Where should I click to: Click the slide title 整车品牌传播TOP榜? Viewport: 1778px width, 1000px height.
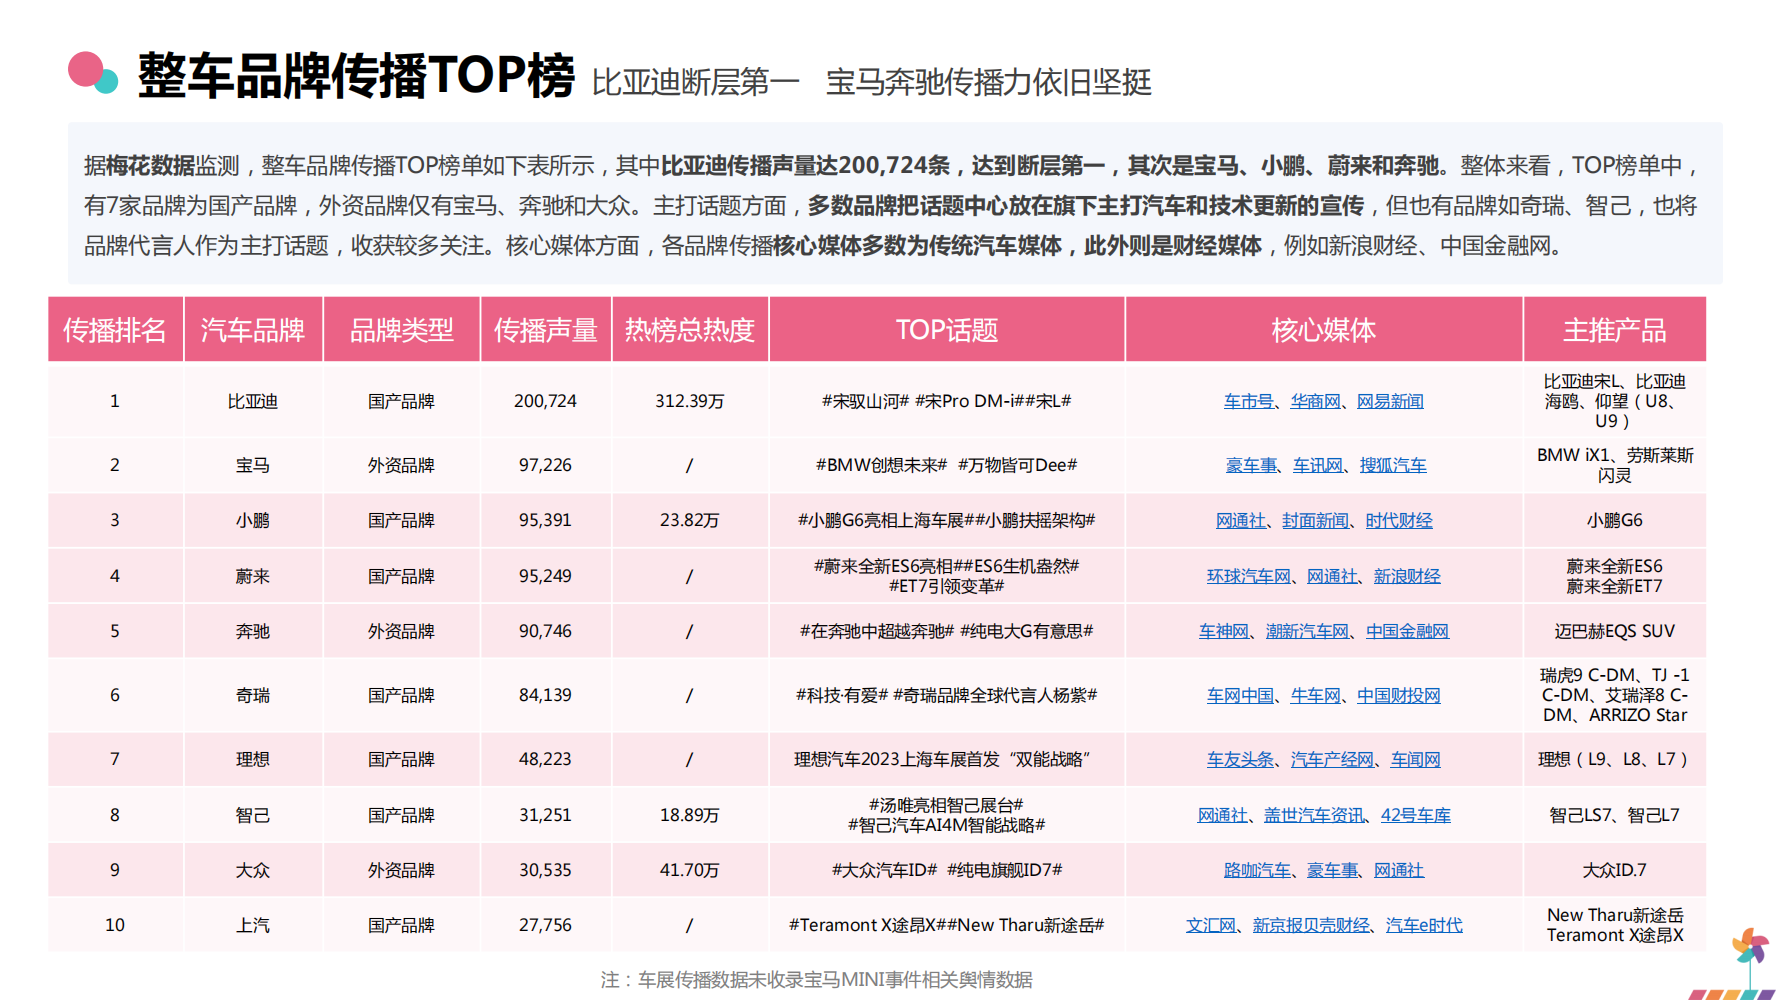(355, 76)
